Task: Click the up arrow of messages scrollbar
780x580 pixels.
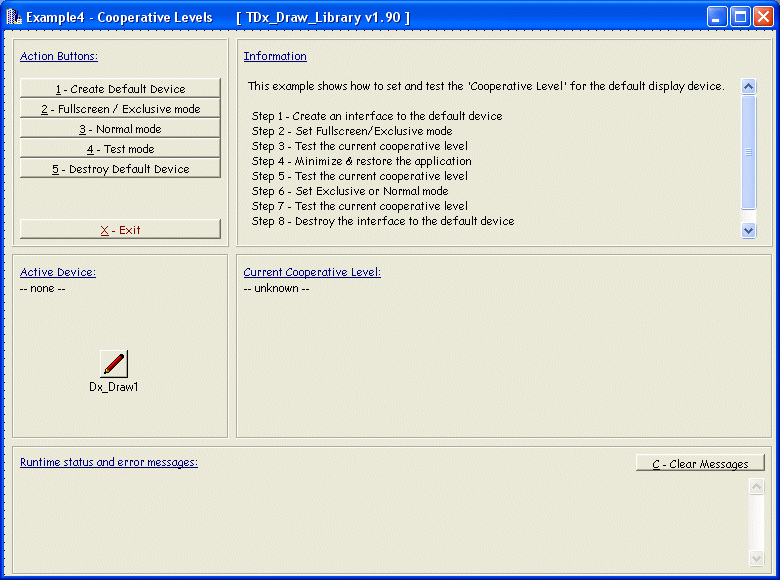Action: 756,487
